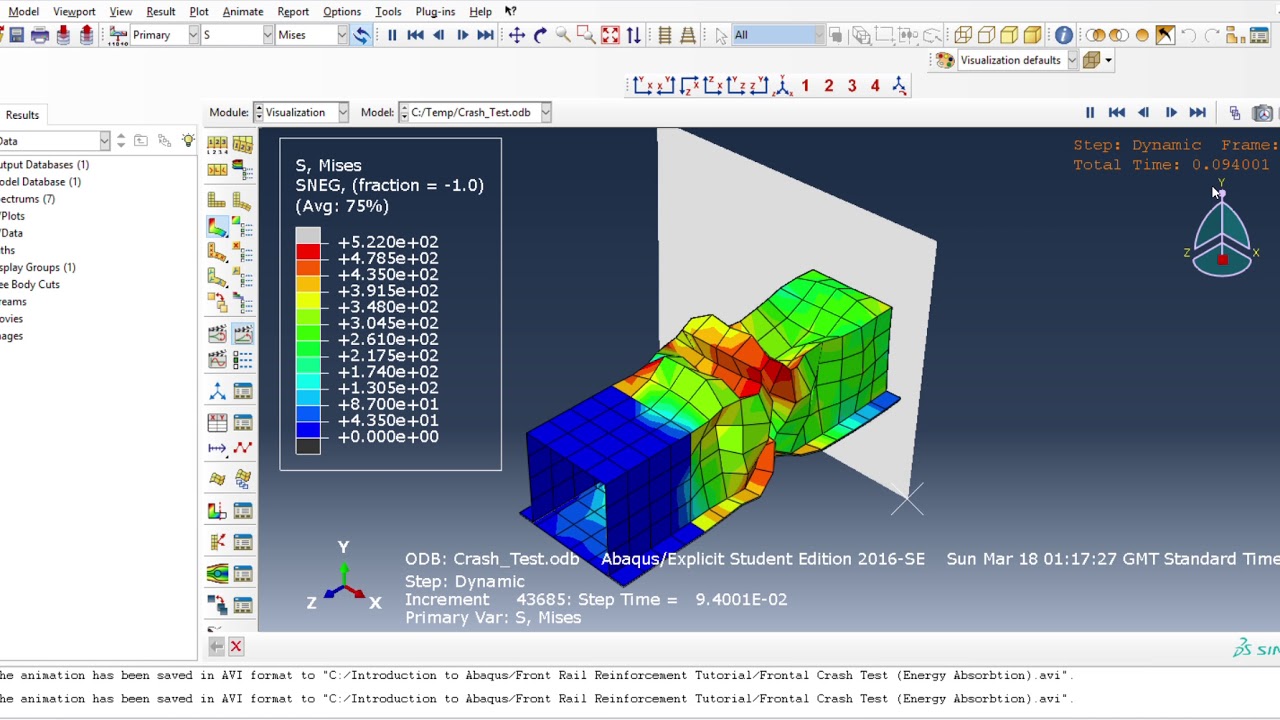This screenshot has height=720, width=1280.
Task: Apply saved view number 3
Action: click(852, 86)
